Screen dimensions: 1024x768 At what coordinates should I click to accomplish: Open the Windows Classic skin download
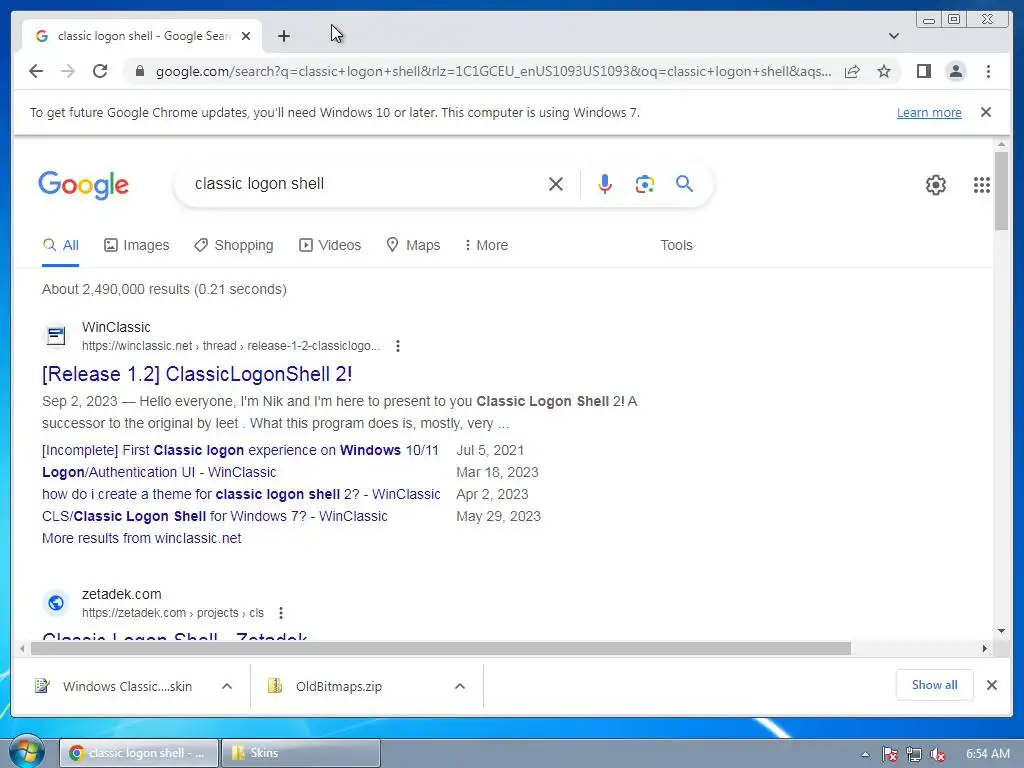click(115, 686)
